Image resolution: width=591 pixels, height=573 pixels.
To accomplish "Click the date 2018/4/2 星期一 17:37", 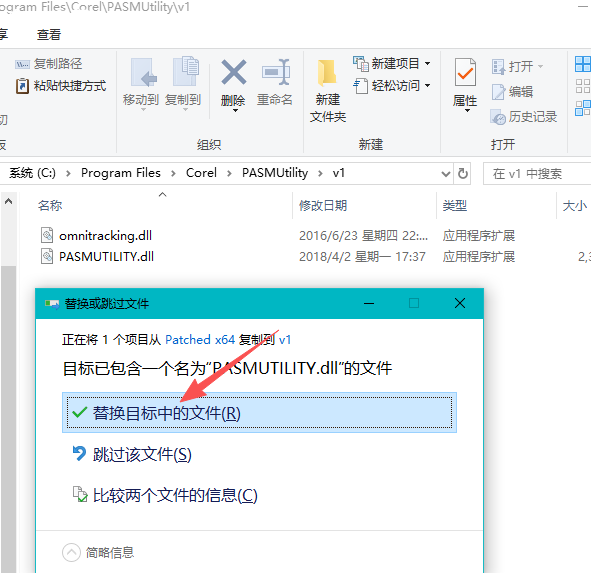I will point(362,257).
